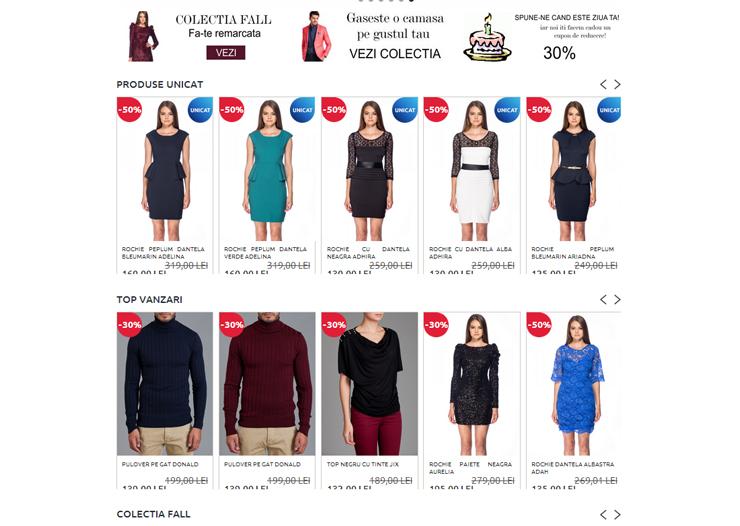
Task: Open Rochie Dantela Albastra Adah title
Action: click(573, 468)
